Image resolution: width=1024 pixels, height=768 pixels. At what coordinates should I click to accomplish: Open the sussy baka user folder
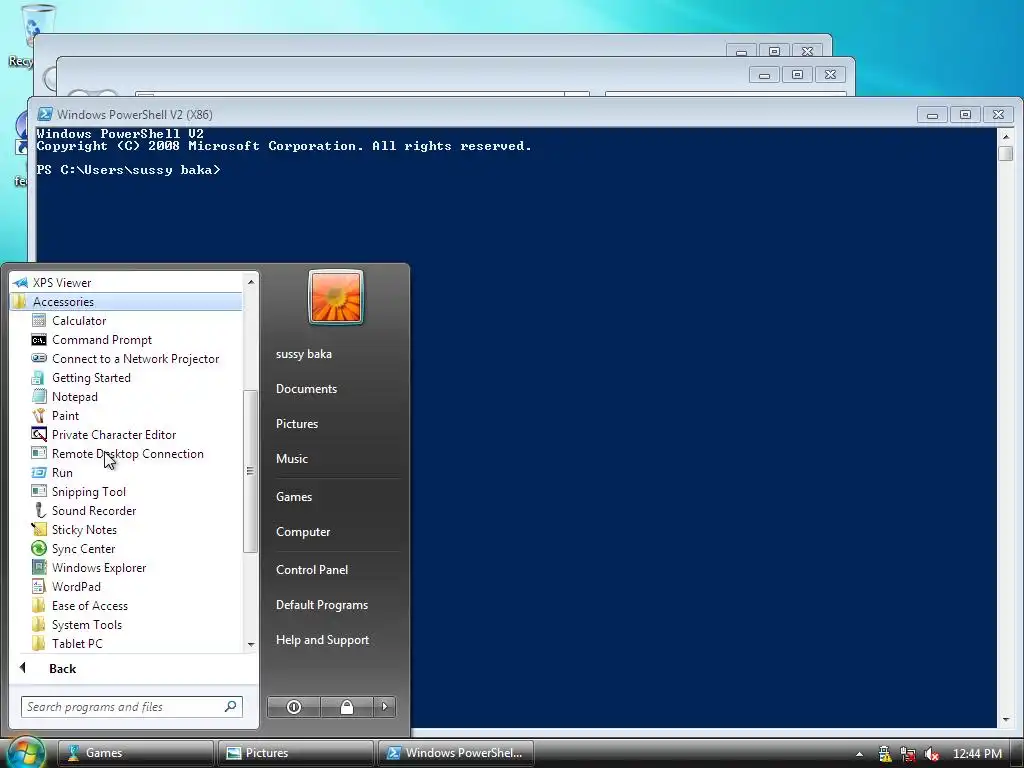[x=304, y=354]
